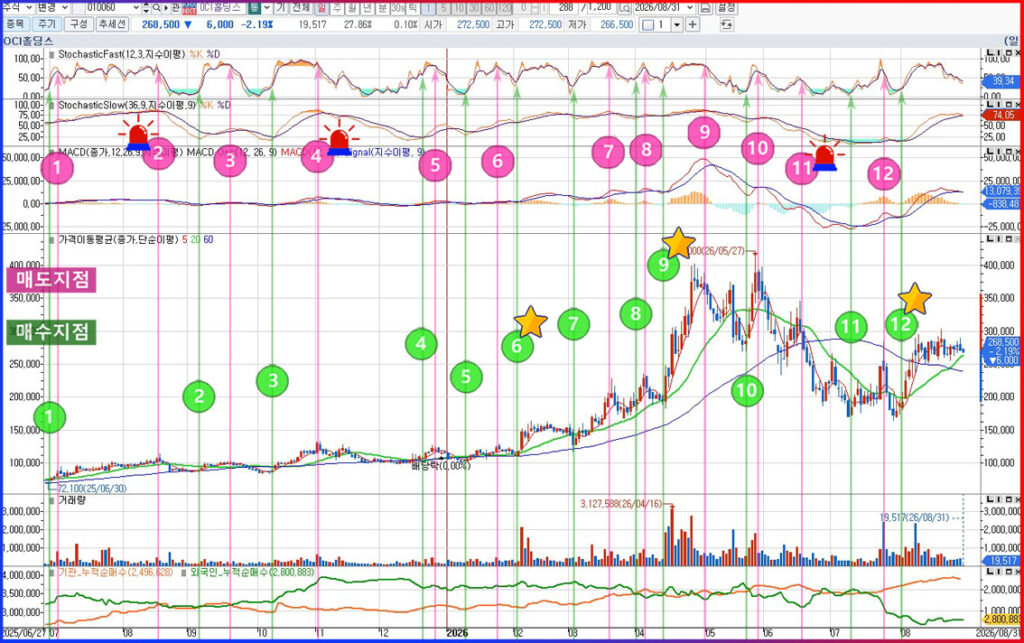
Task: Click the small arrow icon after the search magnifier
Action: click(165, 8)
